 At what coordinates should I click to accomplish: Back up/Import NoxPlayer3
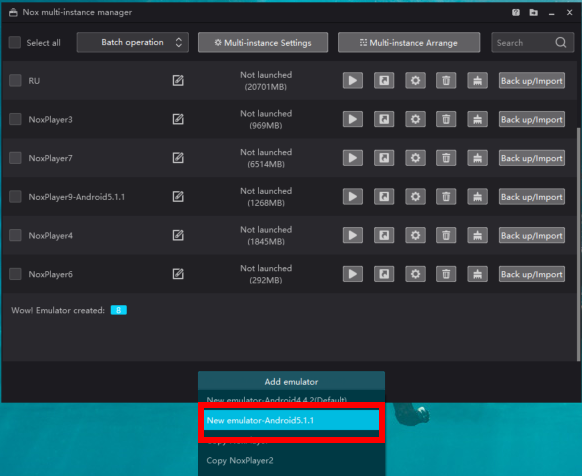[x=532, y=119]
